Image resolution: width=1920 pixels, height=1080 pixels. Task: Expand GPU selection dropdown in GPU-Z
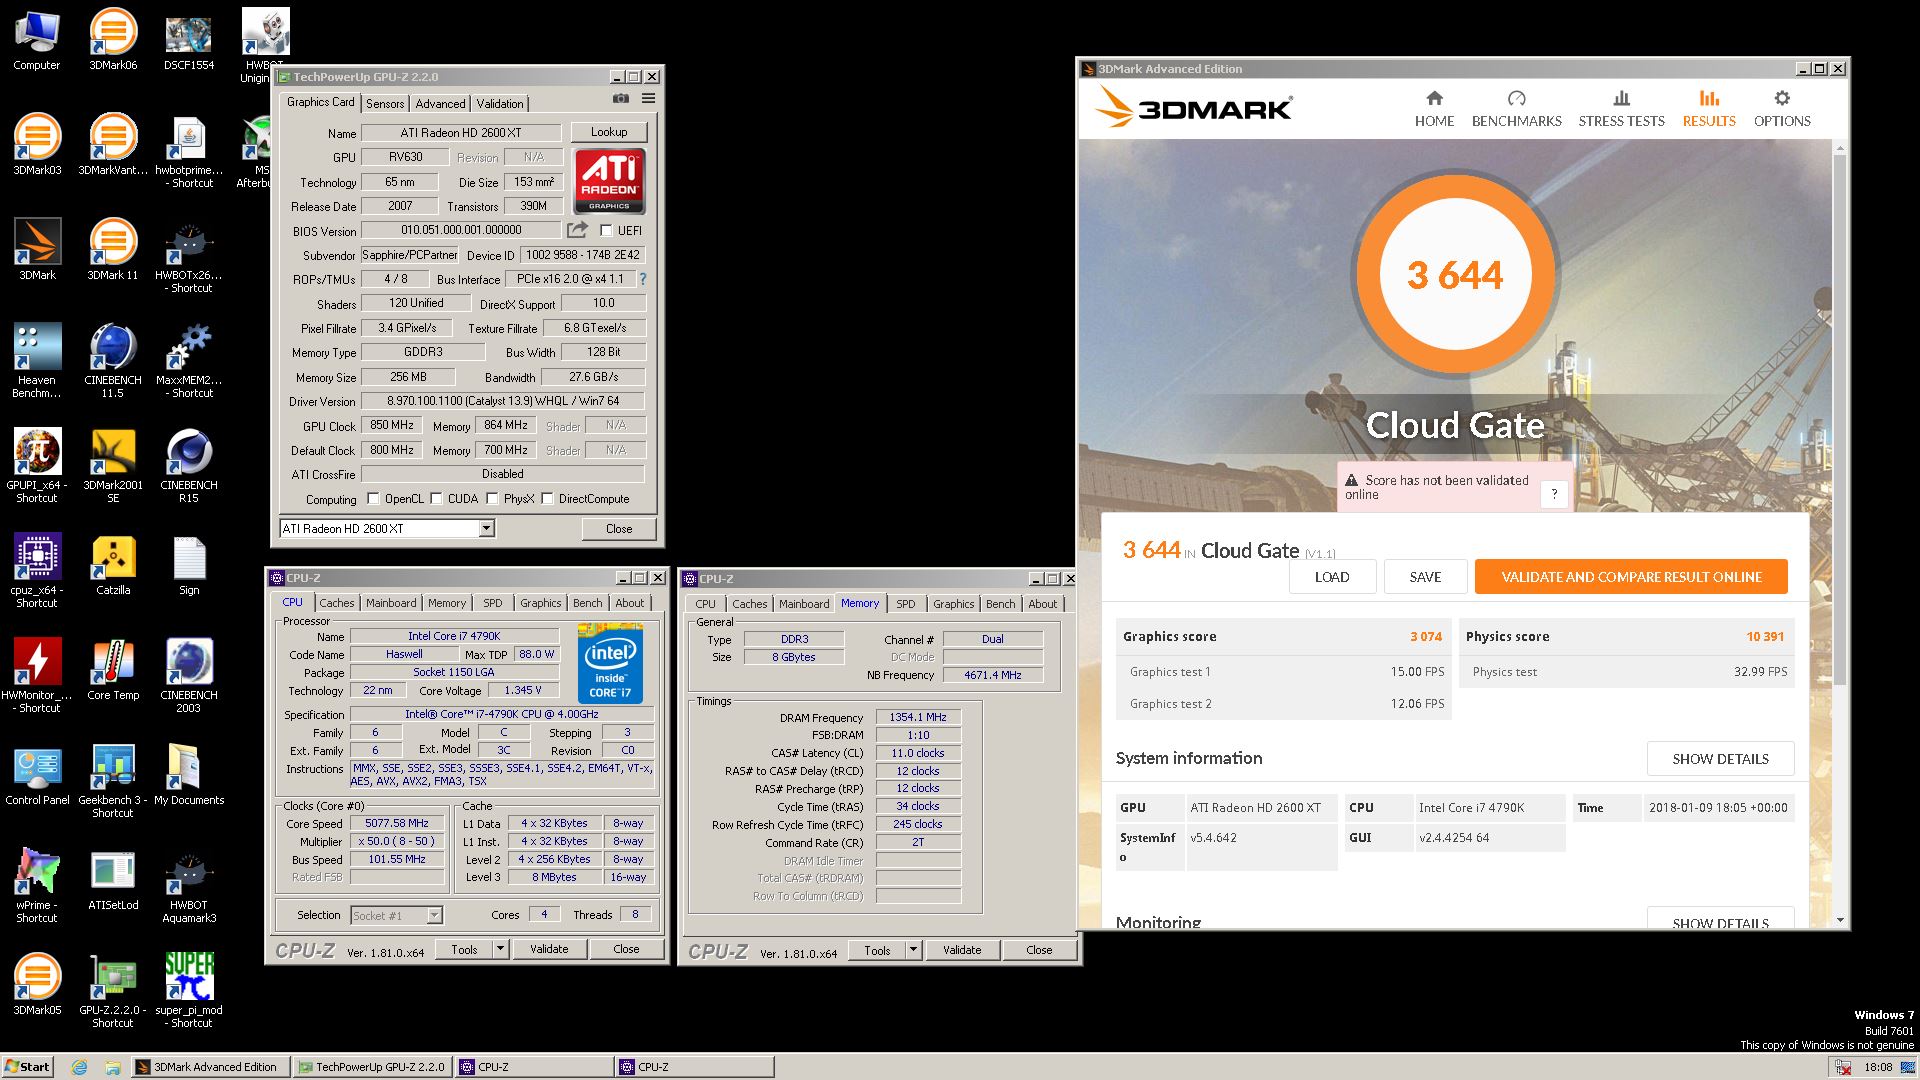pos(486,528)
